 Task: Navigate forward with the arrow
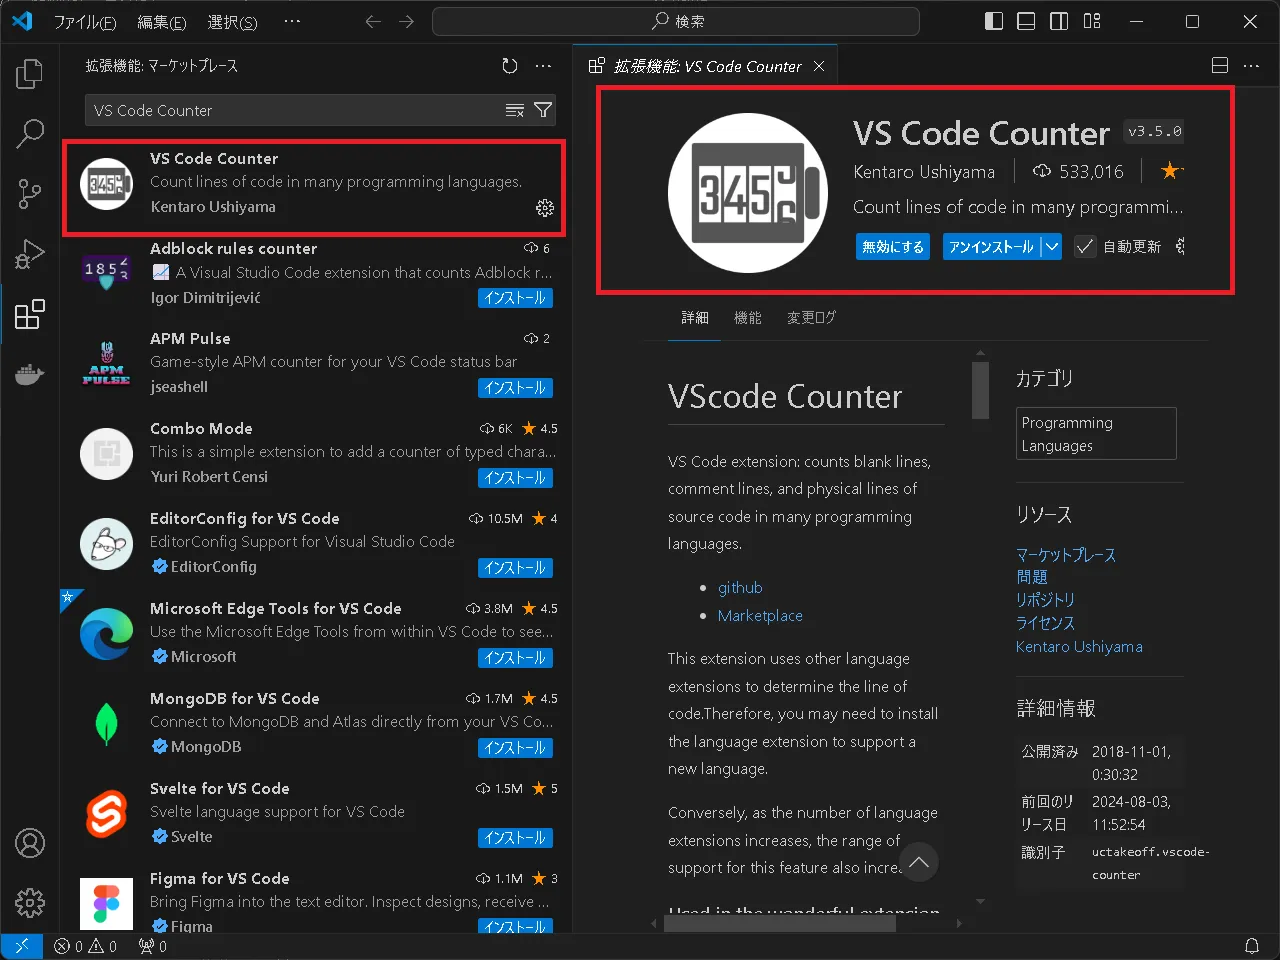click(406, 21)
